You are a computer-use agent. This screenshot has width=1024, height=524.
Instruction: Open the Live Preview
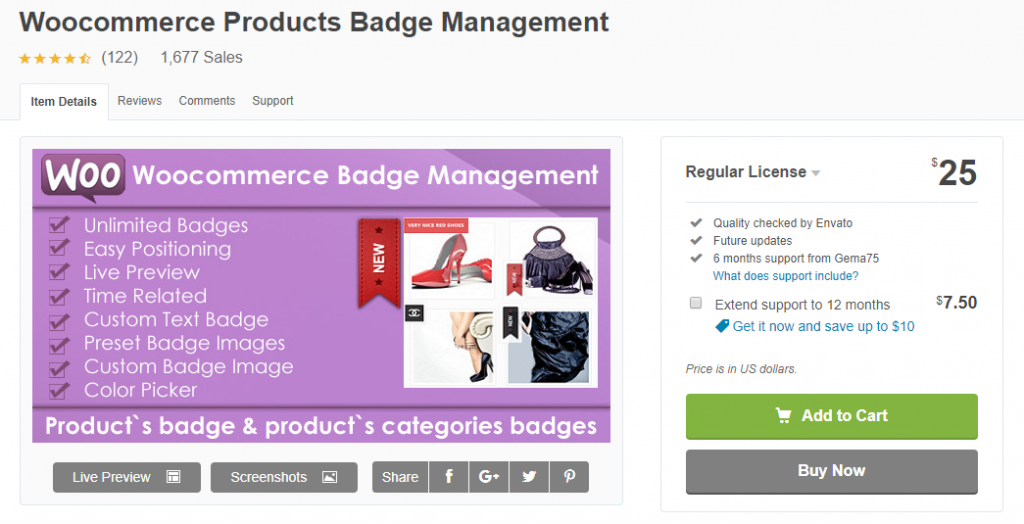(x=126, y=477)
